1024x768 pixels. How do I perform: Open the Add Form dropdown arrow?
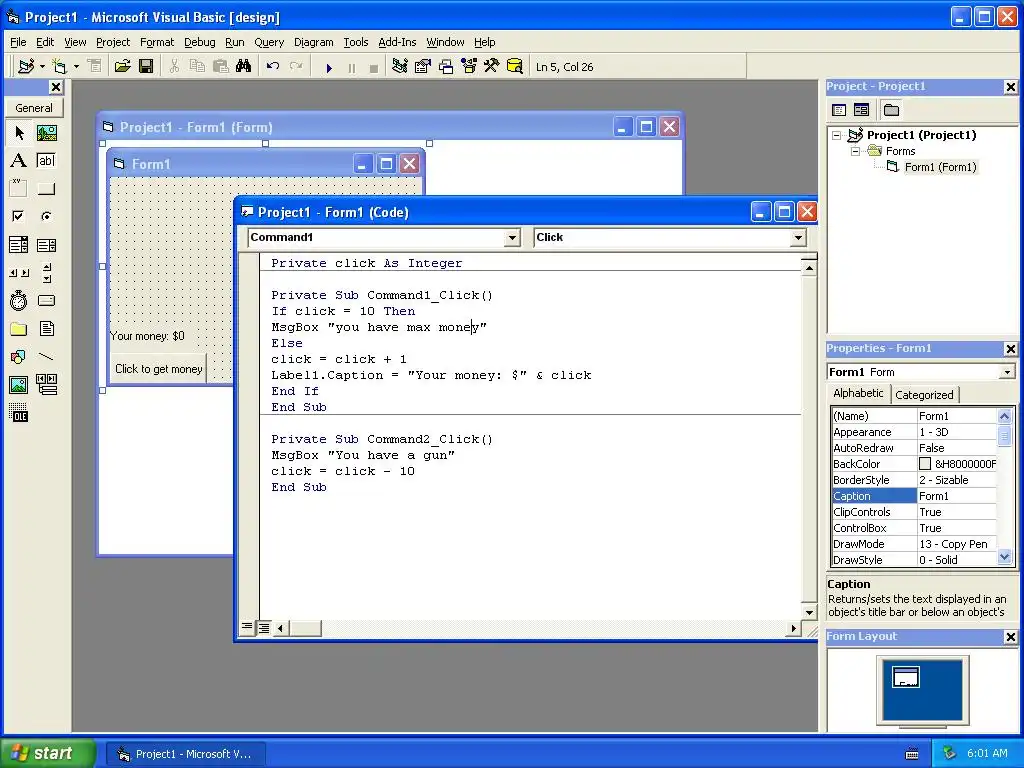(76, 66)
